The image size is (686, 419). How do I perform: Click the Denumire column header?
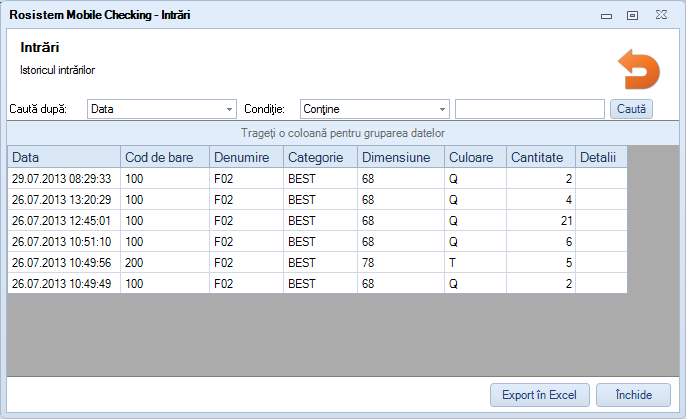(246, 157)
